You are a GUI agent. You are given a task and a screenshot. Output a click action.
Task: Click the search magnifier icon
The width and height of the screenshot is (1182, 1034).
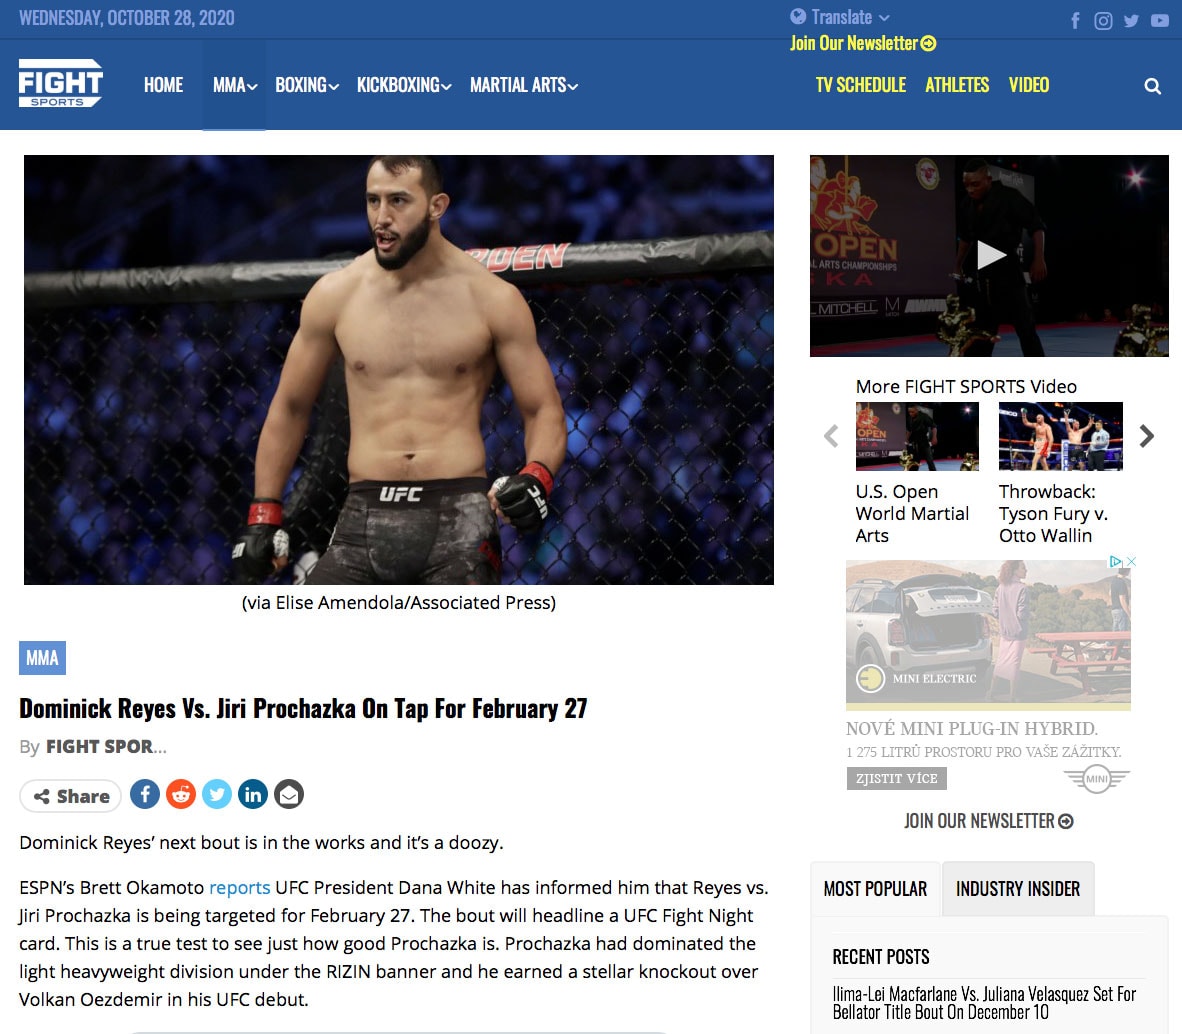pos(1152,86)
